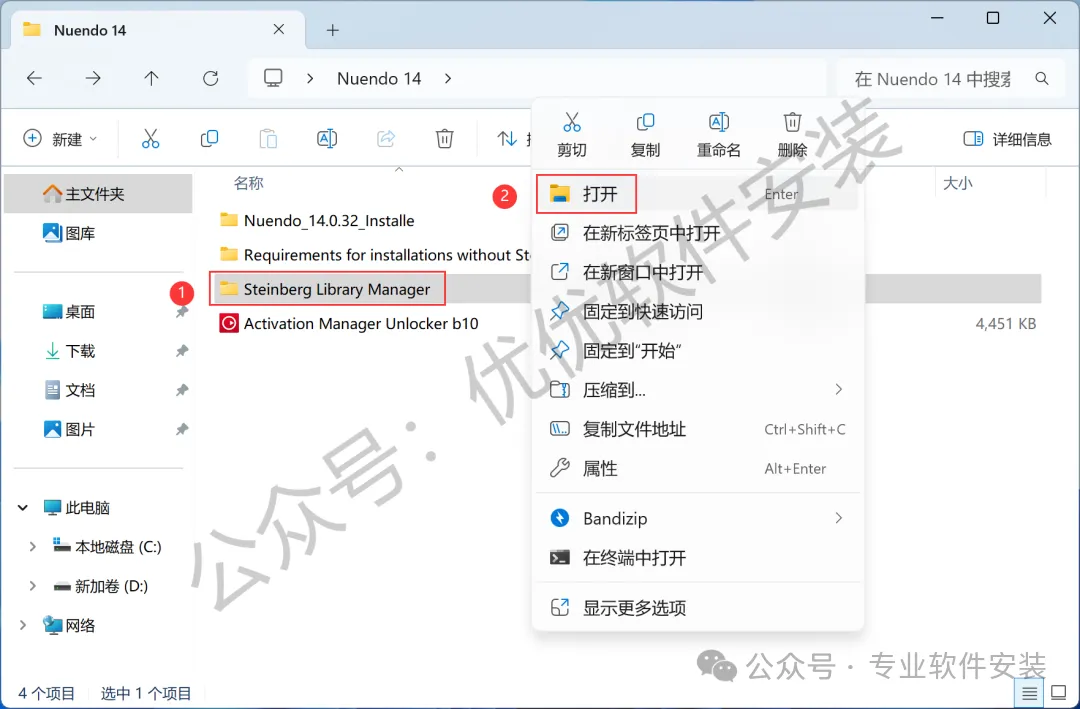Image resolution: width=1080 pixels, height=709 pixels.
Task: Click the Delete trash icon in the toolbar
Action: click(x=444, y=138)
